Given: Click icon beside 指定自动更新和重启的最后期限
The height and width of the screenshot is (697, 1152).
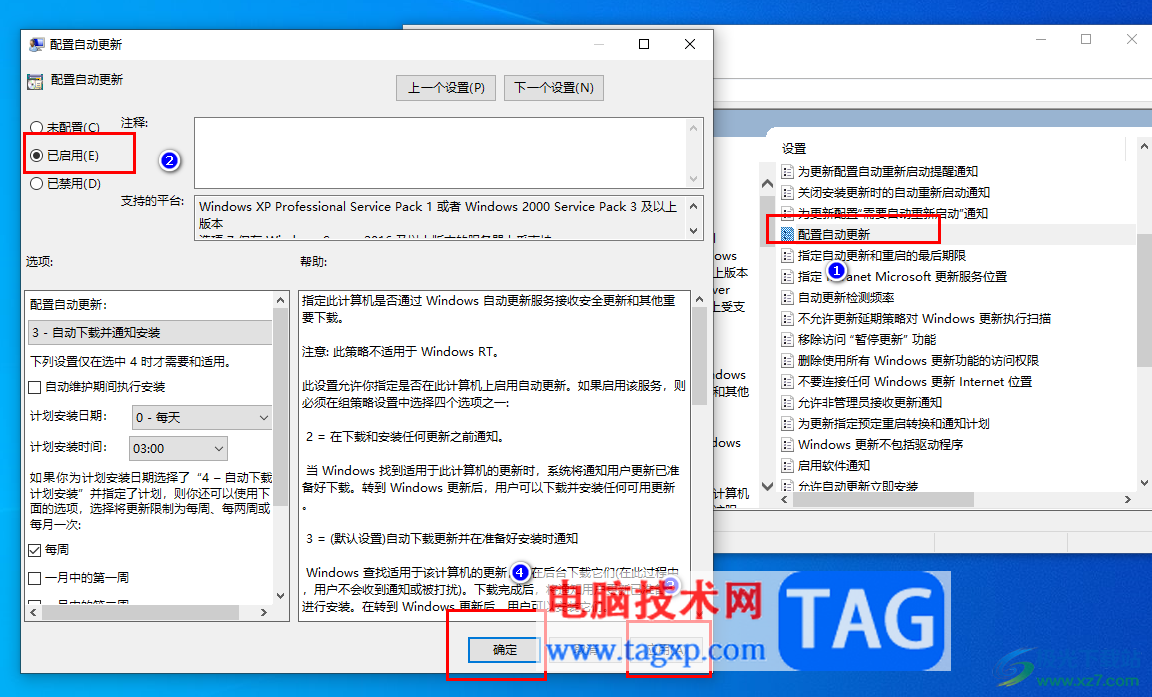Looking at the screenshot, I should click(x=787, y=256).
